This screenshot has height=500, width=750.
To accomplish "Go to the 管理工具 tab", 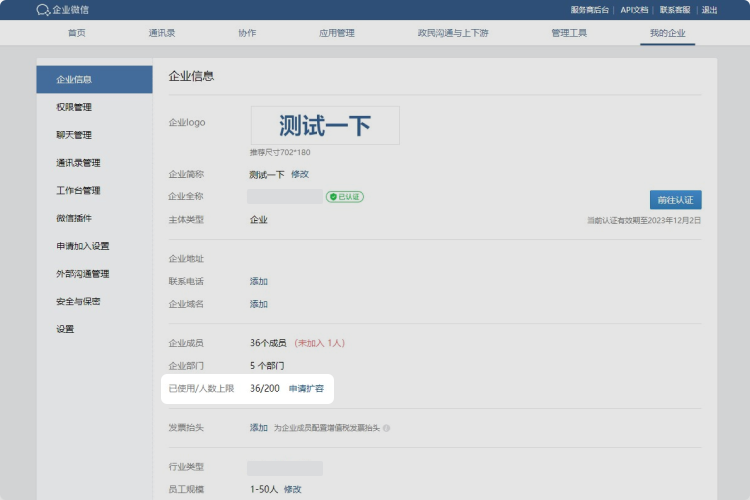I will (x=569, y=33).
